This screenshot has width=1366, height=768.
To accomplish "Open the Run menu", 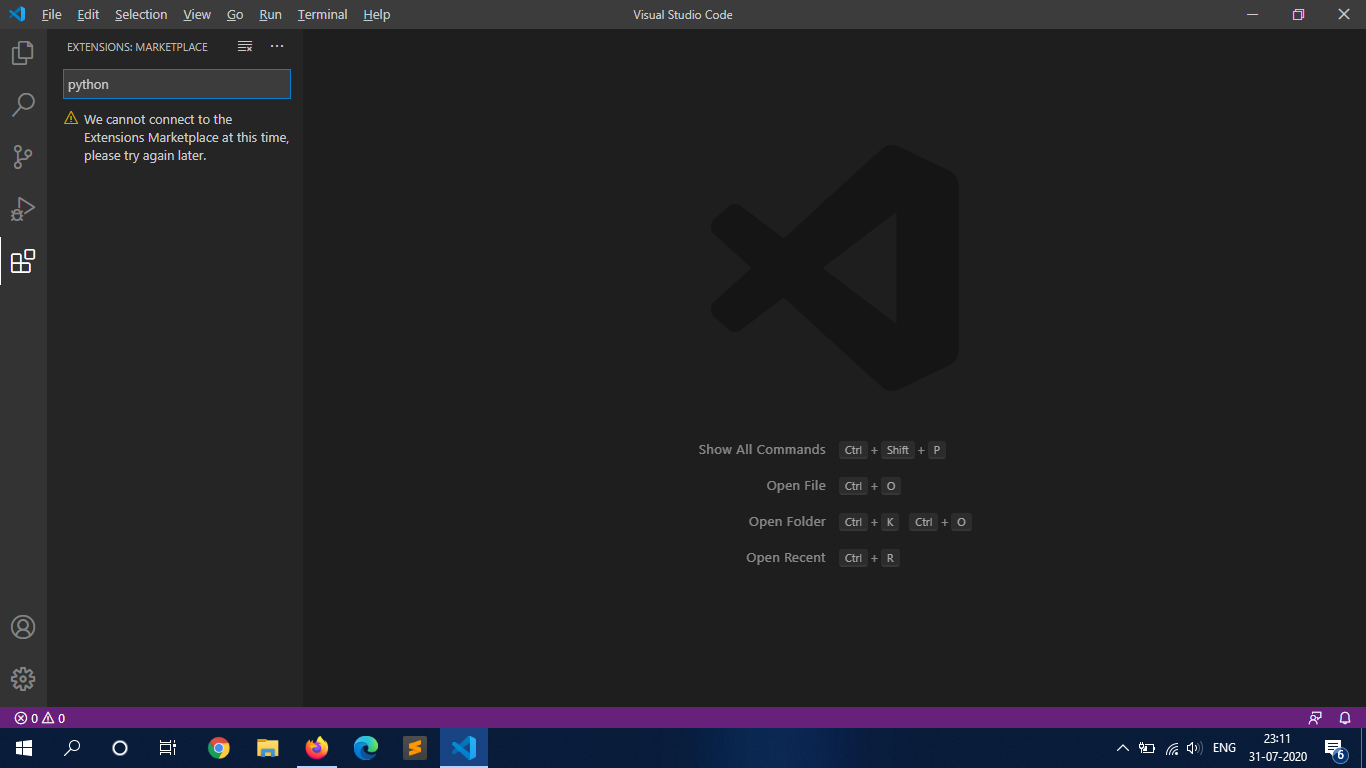I will (x=270, y=14).
